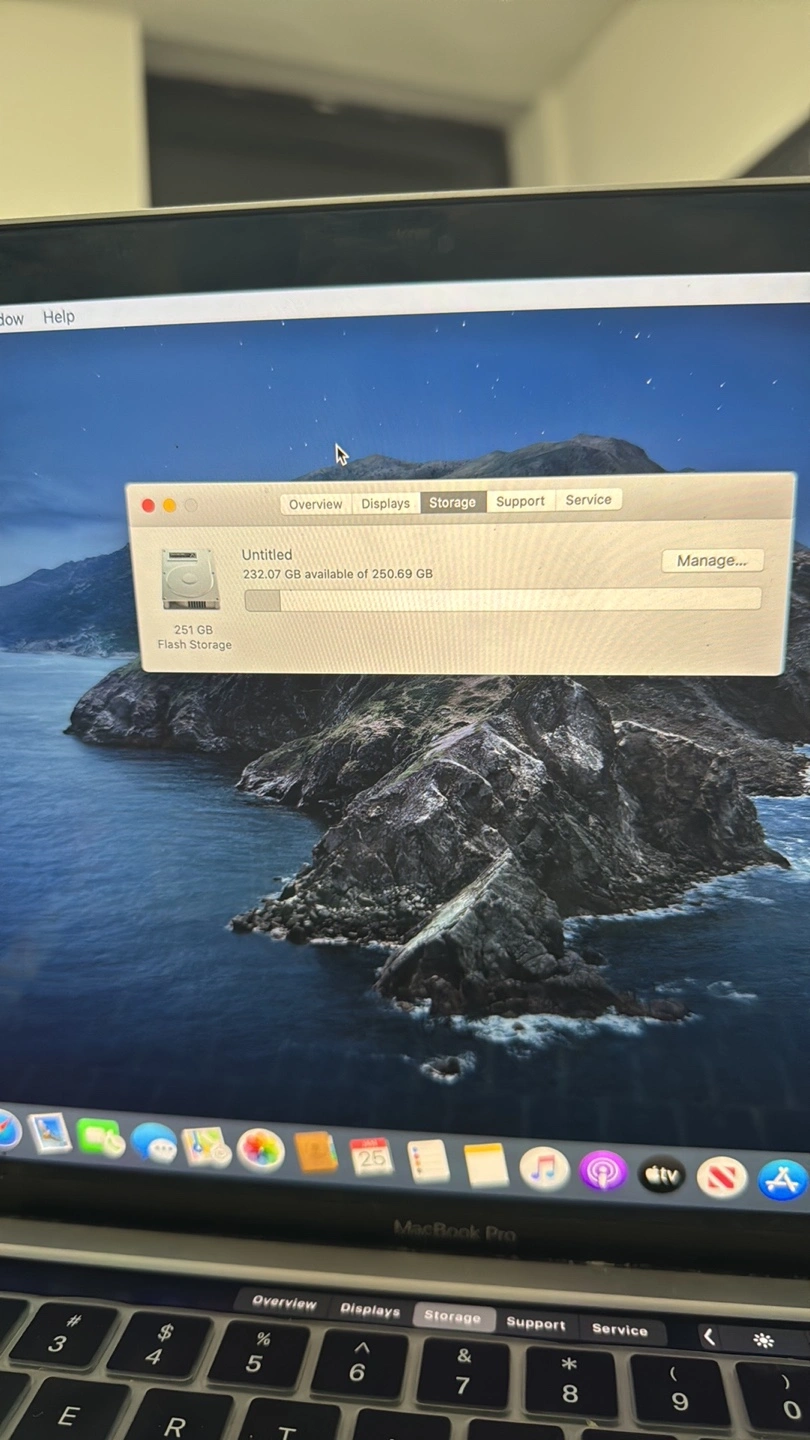Screen dimensions: 810x1440
Task: Open Contacts from the Dock
Action: 316,1153
